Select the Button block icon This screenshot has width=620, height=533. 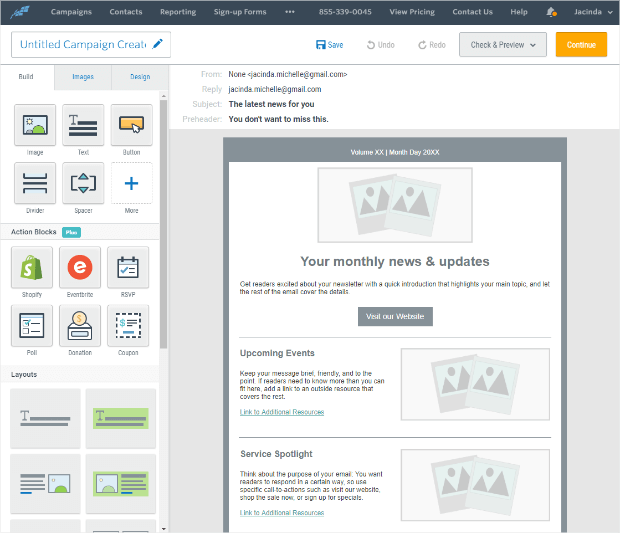131,125
